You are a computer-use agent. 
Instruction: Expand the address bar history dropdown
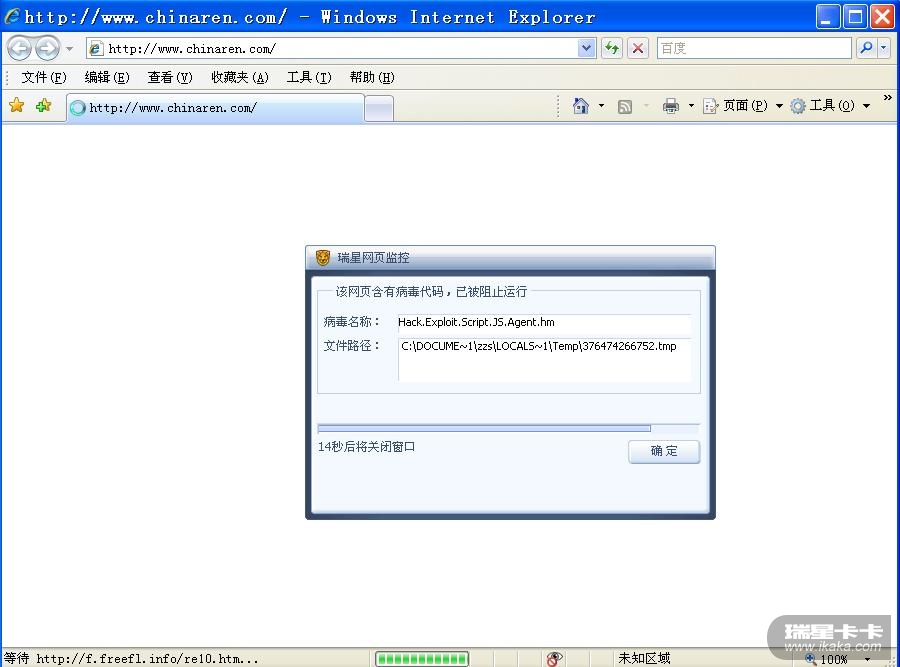pos(586,48)
